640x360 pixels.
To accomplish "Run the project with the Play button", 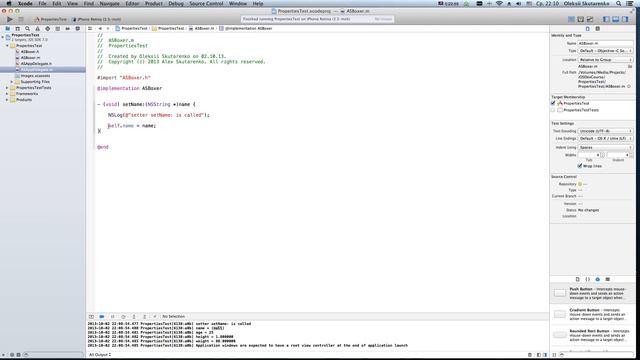I will pos(10,19).
